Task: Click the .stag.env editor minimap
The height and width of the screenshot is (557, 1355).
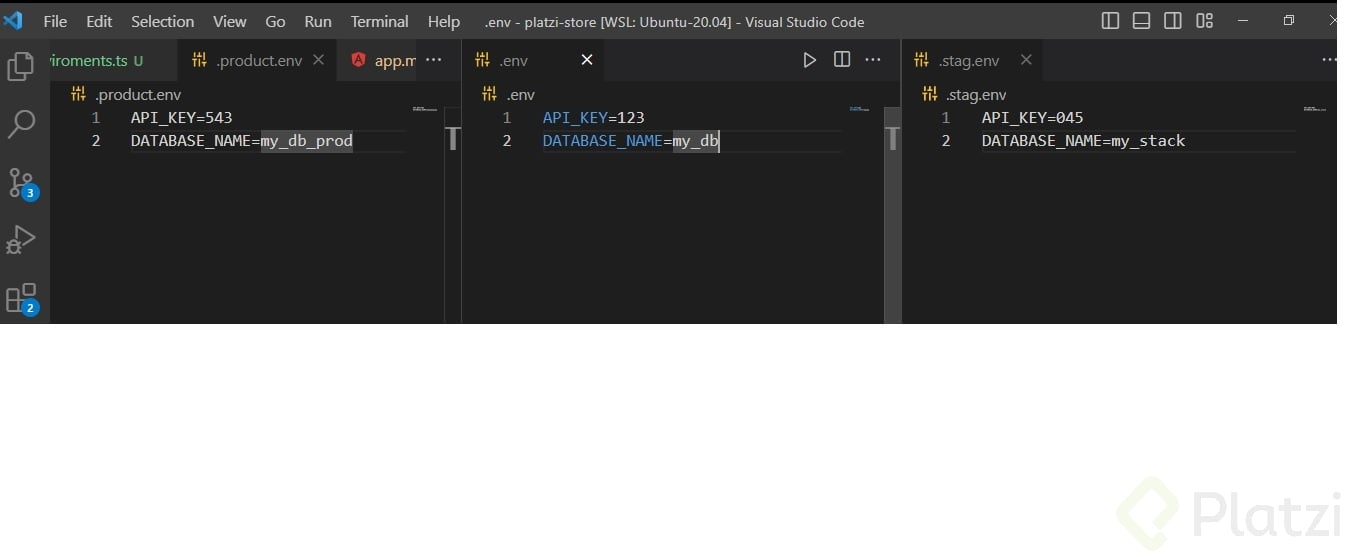Action: (1315, 108)
